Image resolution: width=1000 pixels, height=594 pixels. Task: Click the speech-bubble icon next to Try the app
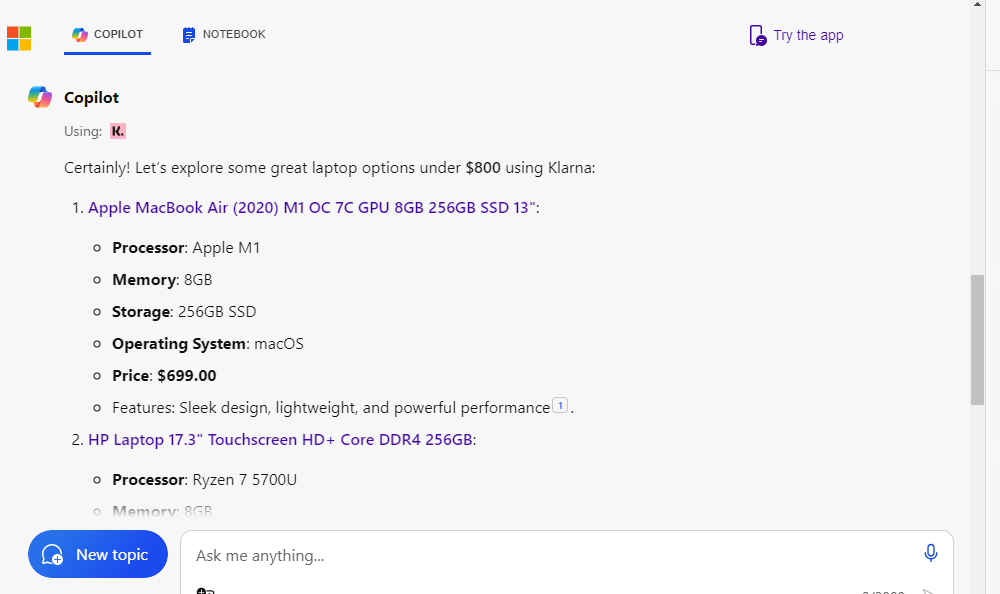757,35
